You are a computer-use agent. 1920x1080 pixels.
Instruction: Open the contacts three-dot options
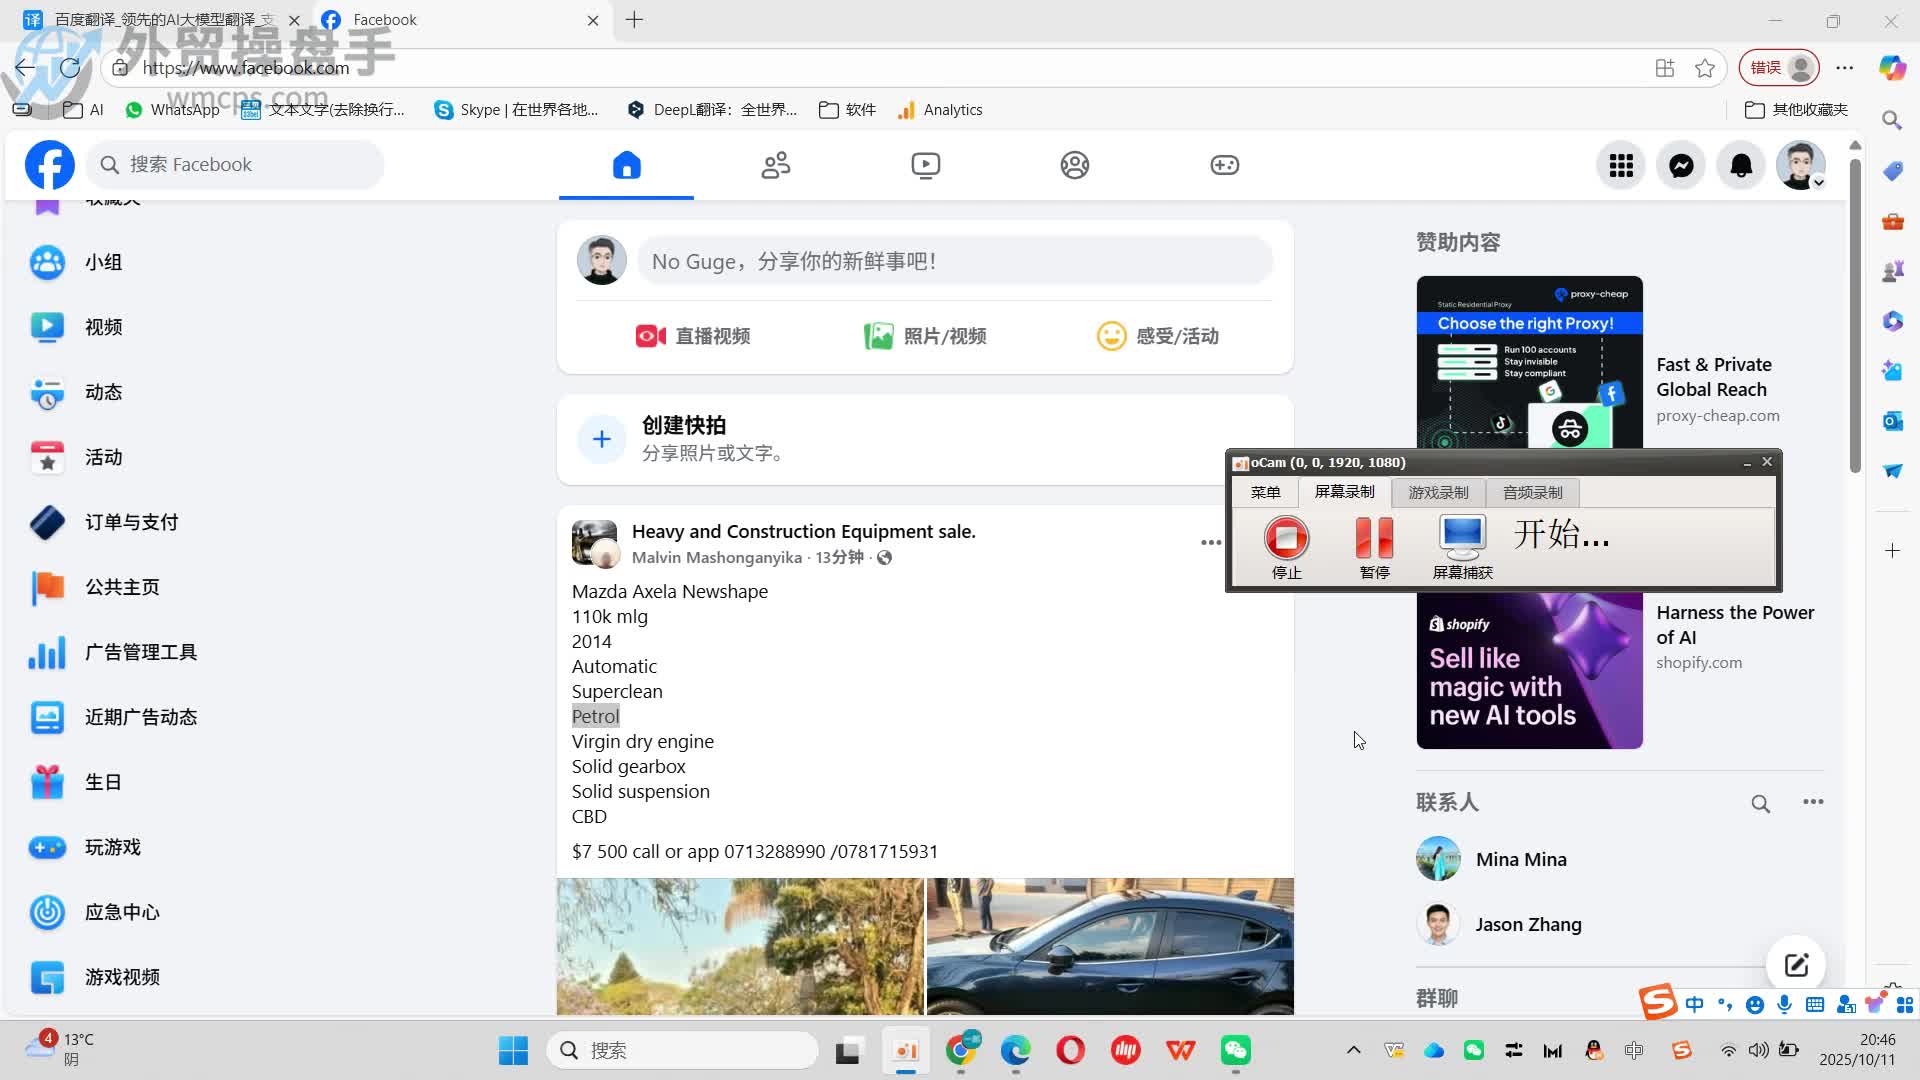[x=1812, y=802]
